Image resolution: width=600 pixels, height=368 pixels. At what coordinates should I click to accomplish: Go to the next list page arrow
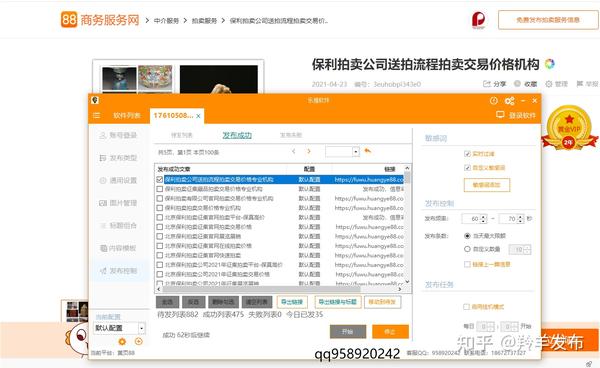click(x=309, y=151)
